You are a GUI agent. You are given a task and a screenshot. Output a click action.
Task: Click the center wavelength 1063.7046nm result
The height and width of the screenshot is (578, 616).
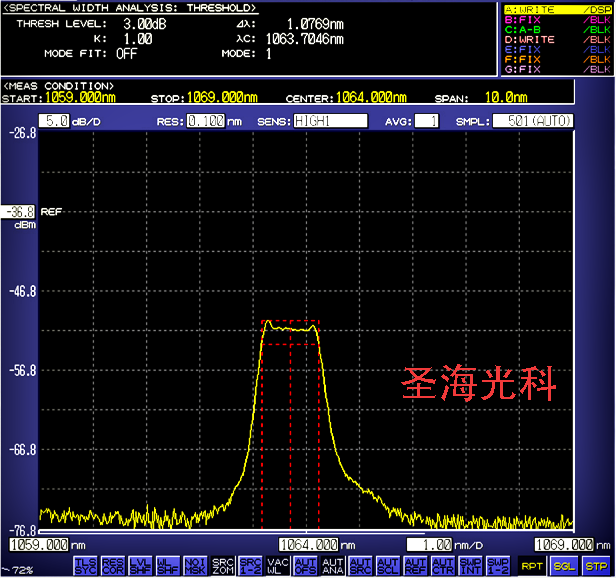305,39
